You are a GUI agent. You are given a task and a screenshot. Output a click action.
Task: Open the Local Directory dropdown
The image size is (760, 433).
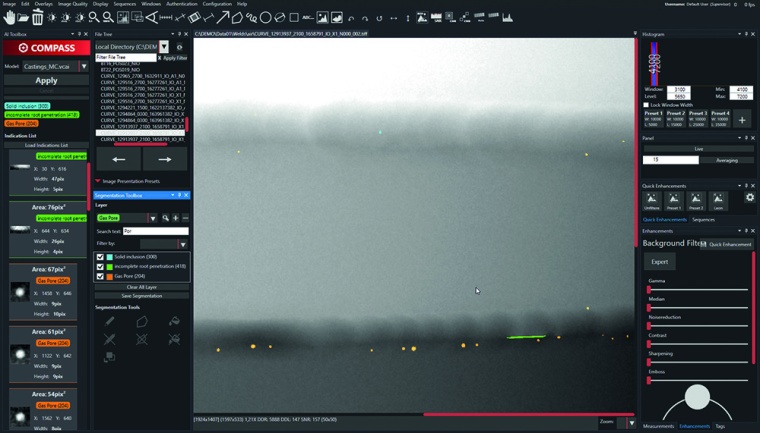164,47
